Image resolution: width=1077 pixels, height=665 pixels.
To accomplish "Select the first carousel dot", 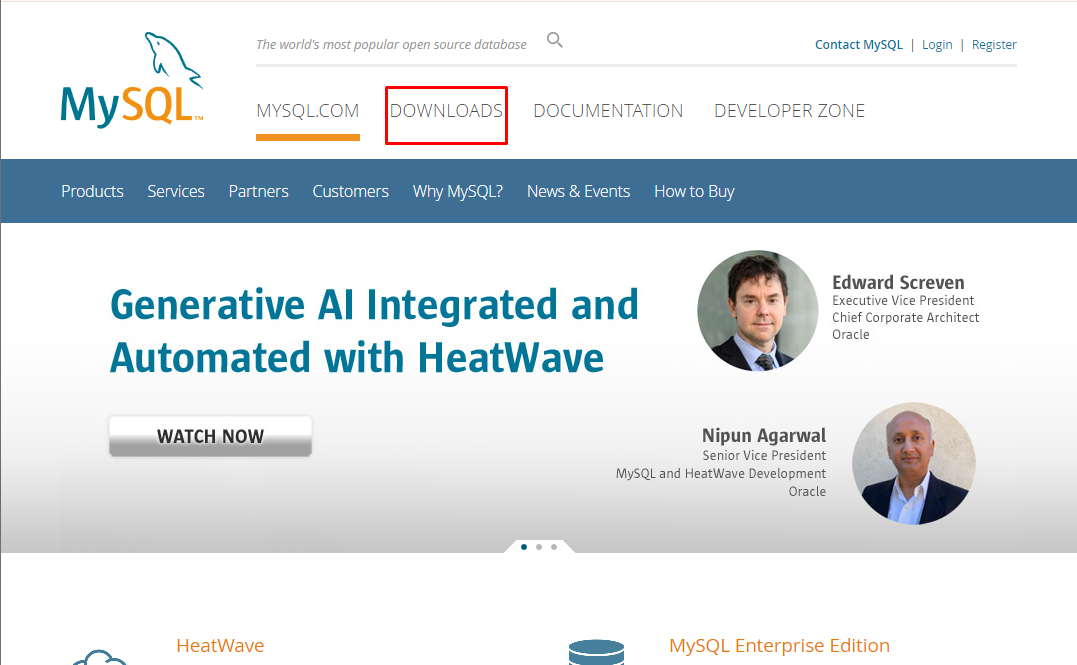I will coord(524,547).
